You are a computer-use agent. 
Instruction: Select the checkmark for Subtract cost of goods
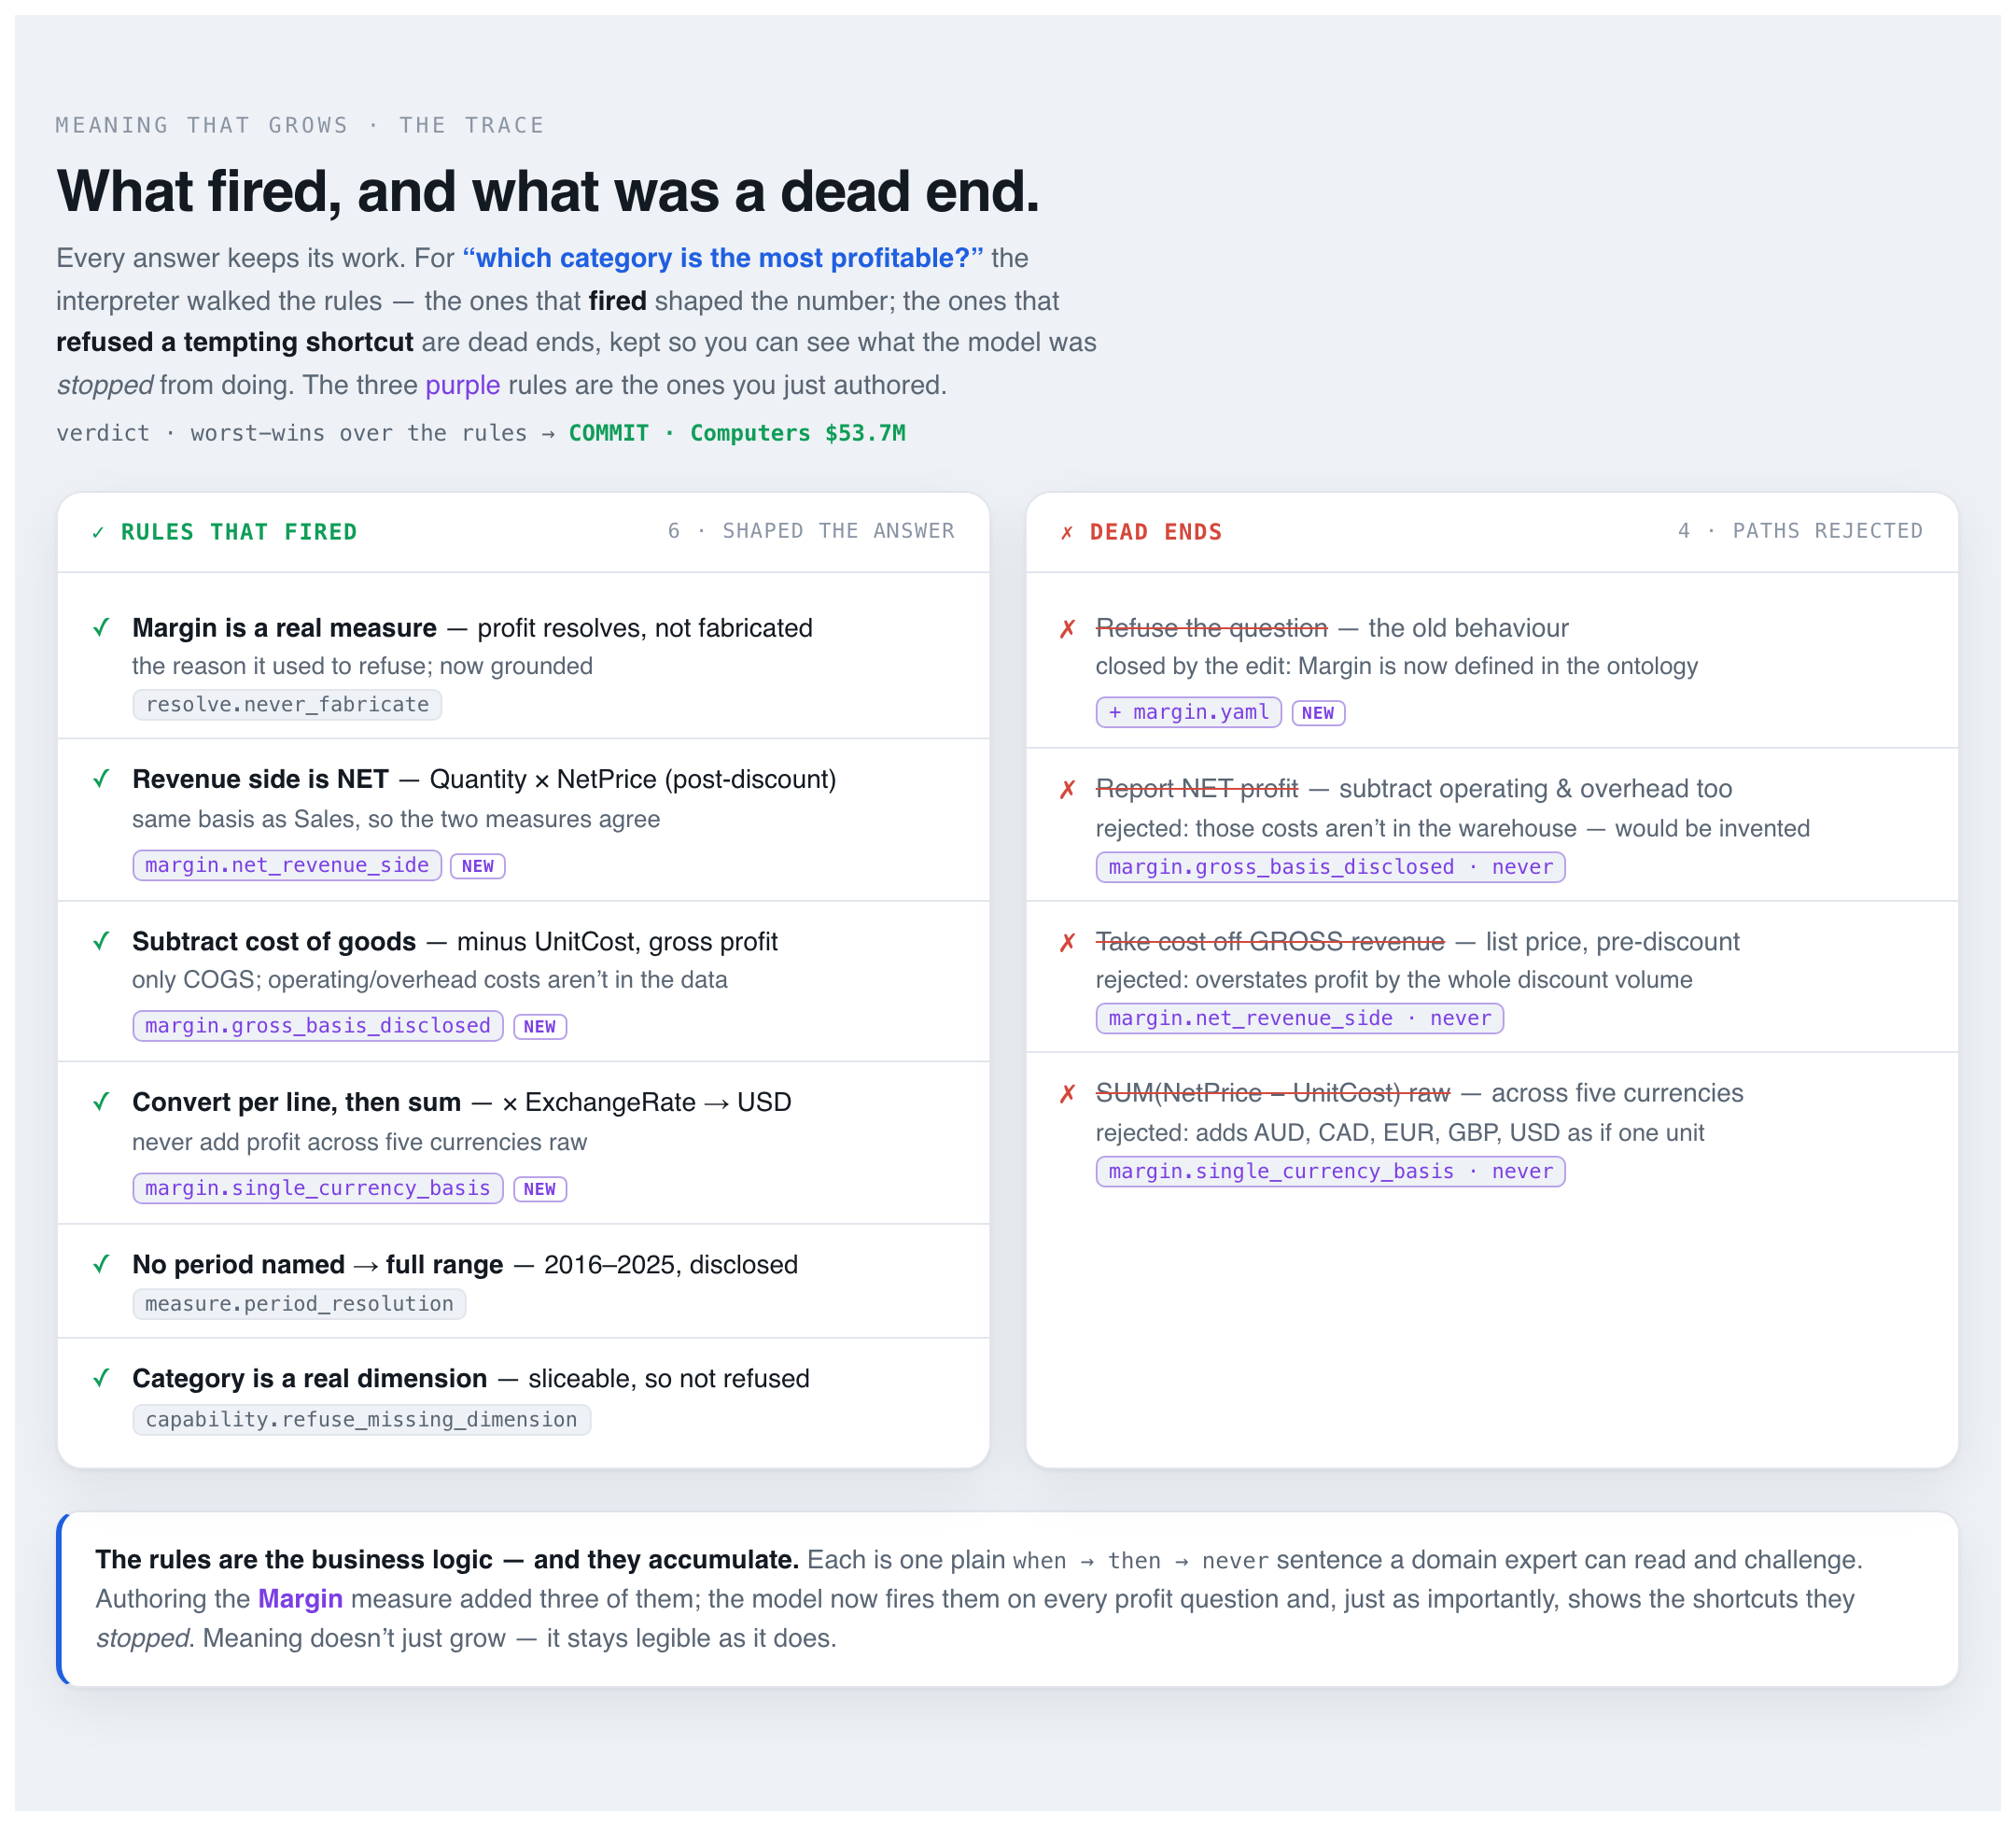[101, 941]
